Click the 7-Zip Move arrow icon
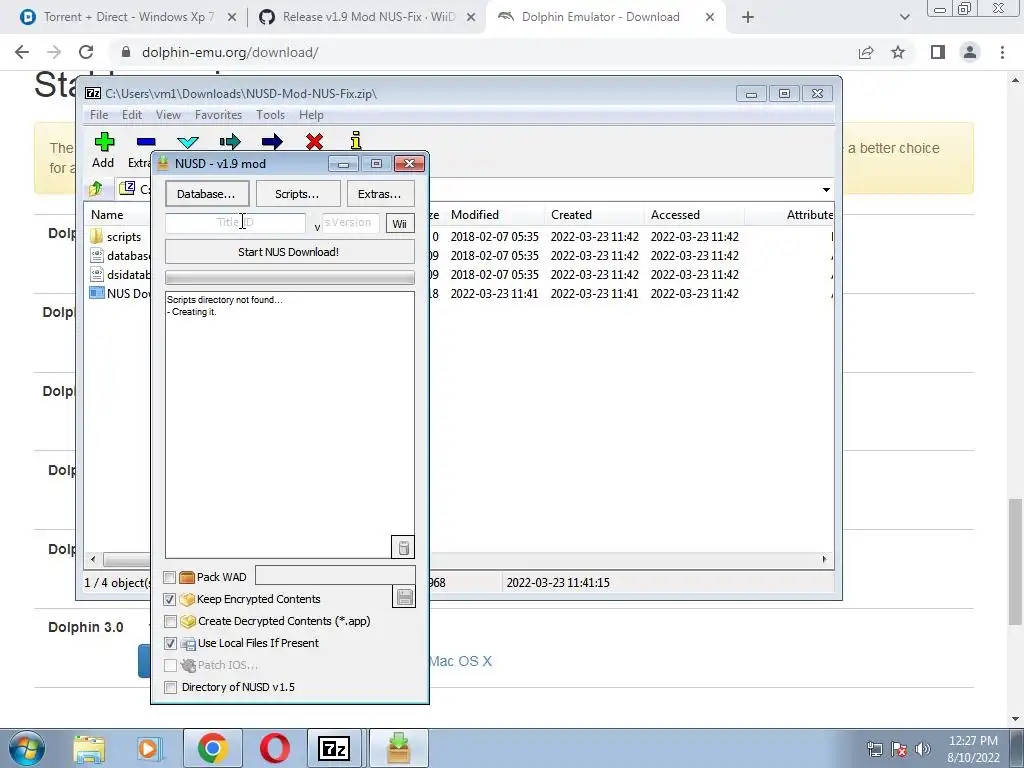Screen dimensions: 1024x768 pyautogui.click(x=272, y=142)
